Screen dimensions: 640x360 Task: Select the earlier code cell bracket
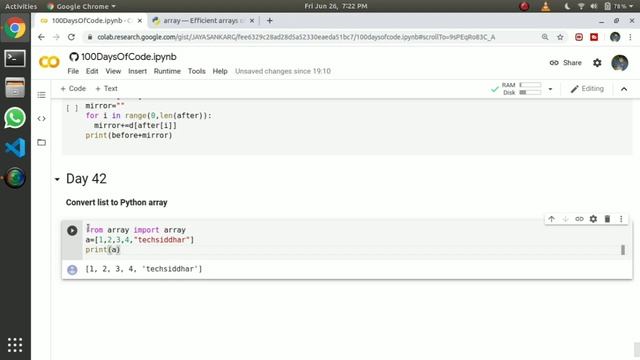click(72, 108)
